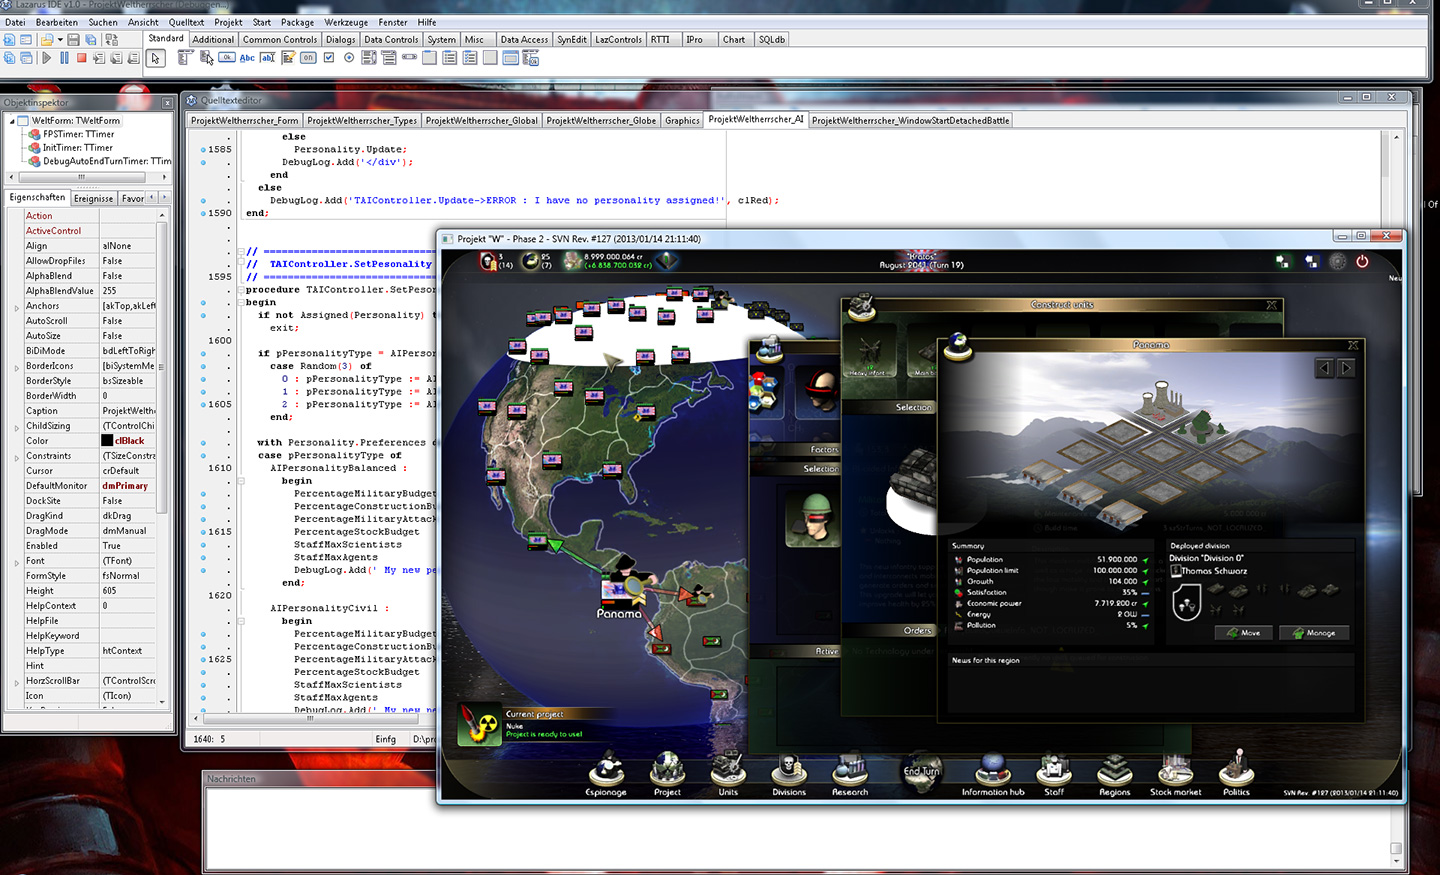Click the clBlack Color swatch property

point(107,441)
